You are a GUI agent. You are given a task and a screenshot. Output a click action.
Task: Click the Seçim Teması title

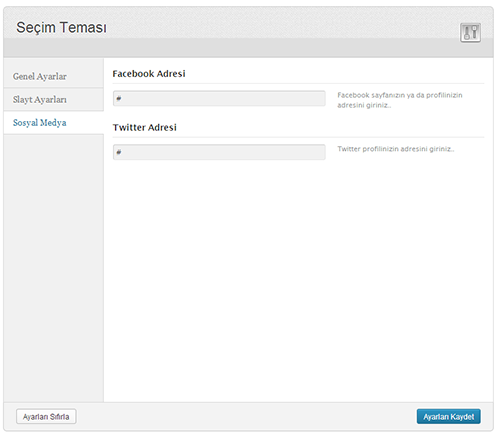click(61, 27)
